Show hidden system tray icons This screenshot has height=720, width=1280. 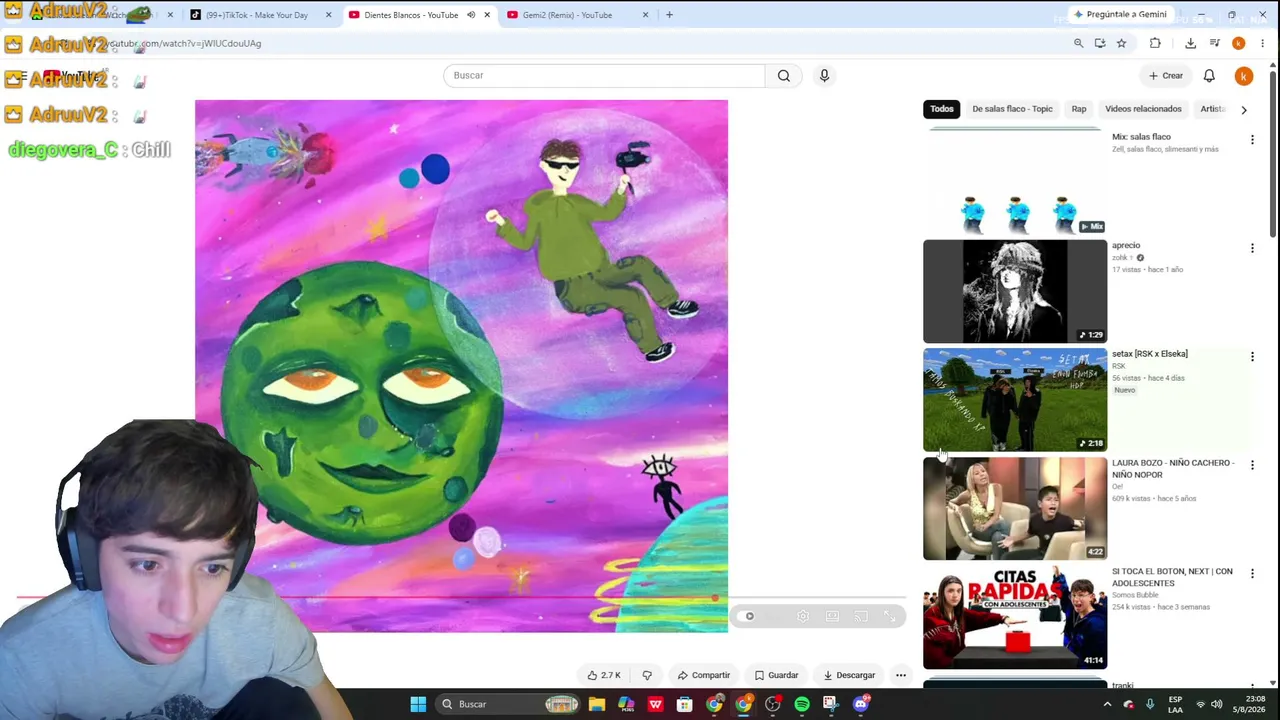(x=1107, y=704)
